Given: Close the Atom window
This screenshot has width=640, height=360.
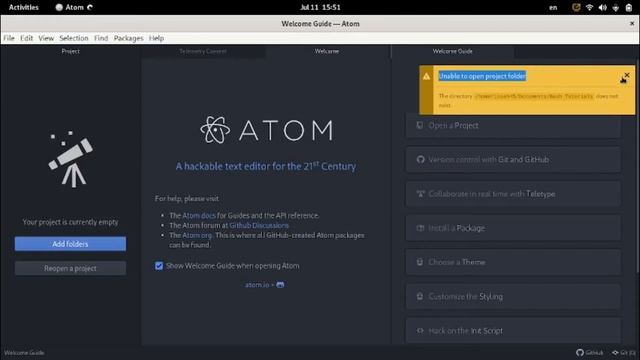Looking at the screenshot, I should point(632,24).
